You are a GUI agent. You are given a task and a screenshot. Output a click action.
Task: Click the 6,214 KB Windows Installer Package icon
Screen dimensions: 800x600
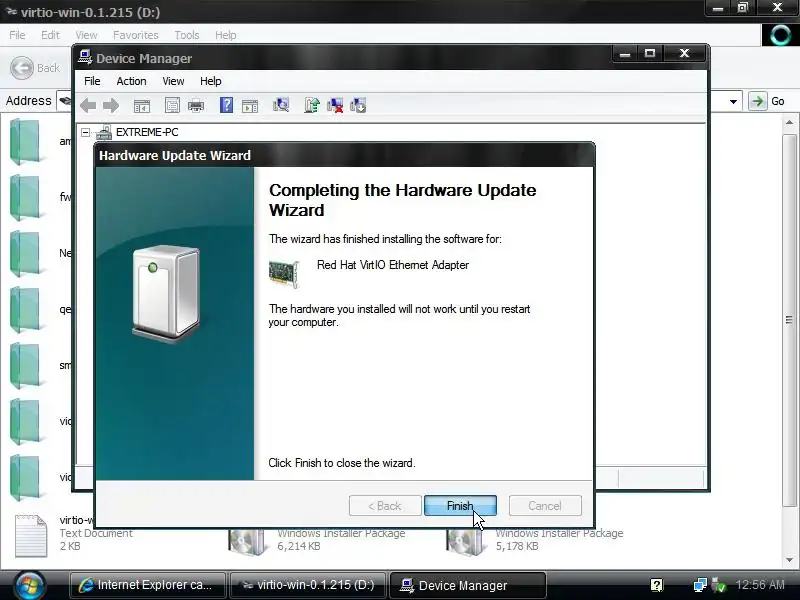point(247,542)
